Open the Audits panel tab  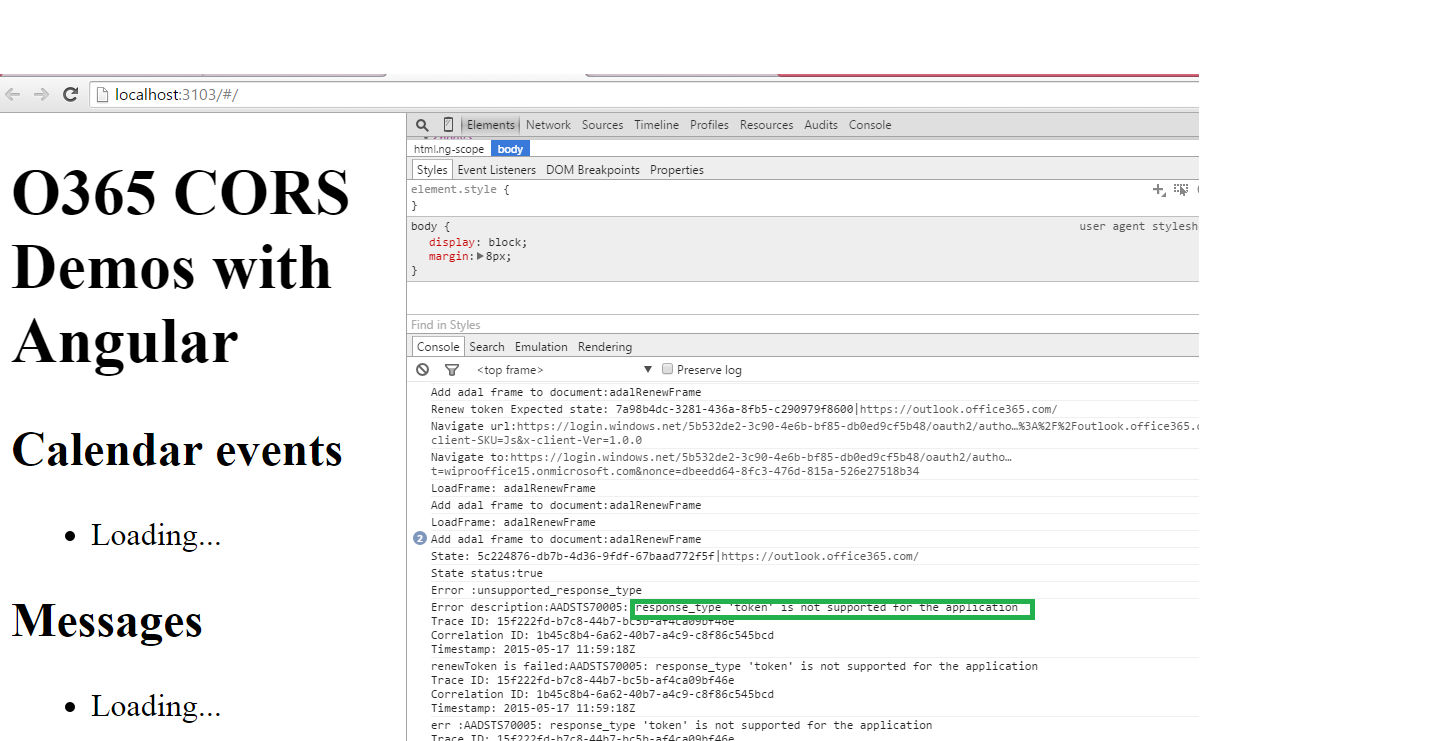pyautogui.click(x=821, y=125)
